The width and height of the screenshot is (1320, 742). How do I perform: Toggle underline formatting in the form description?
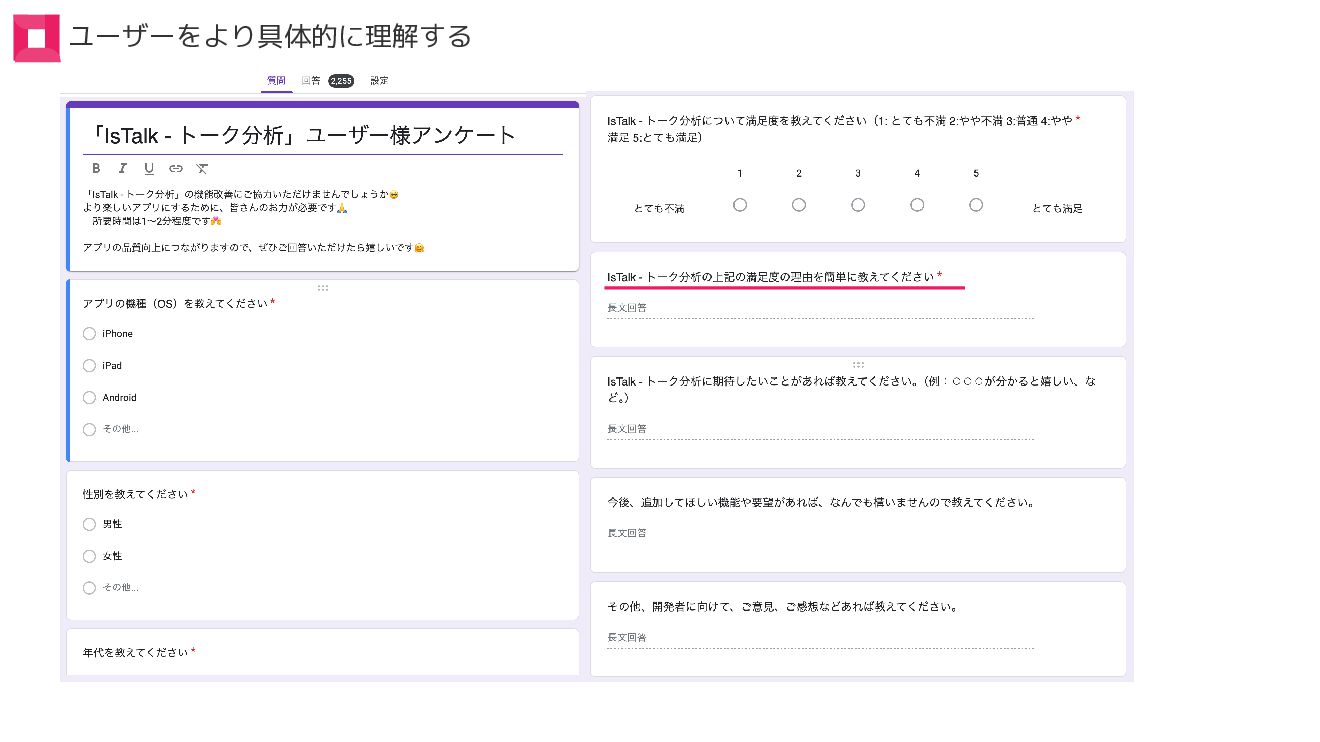pos(149,169)
